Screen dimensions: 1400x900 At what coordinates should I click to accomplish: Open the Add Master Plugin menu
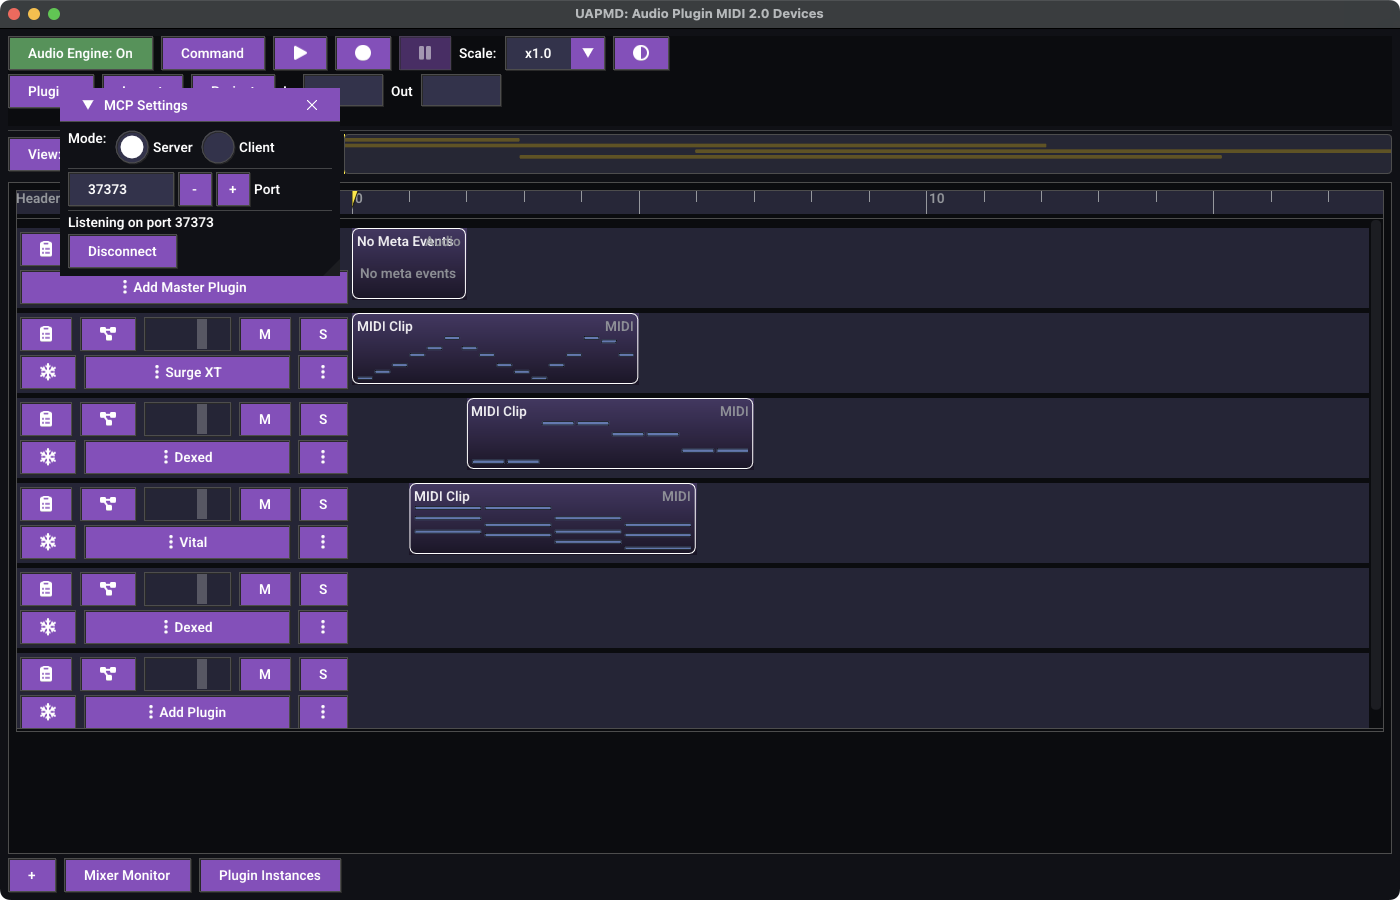(x=184, y=287)
